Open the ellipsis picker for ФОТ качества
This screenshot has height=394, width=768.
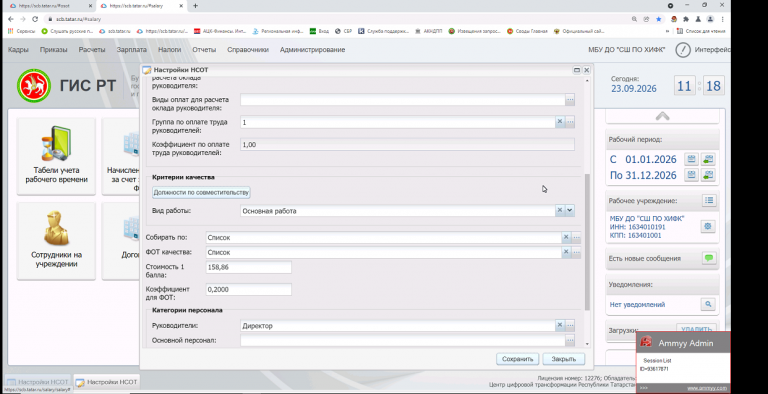pyautogui.click(x=576, y=252)
